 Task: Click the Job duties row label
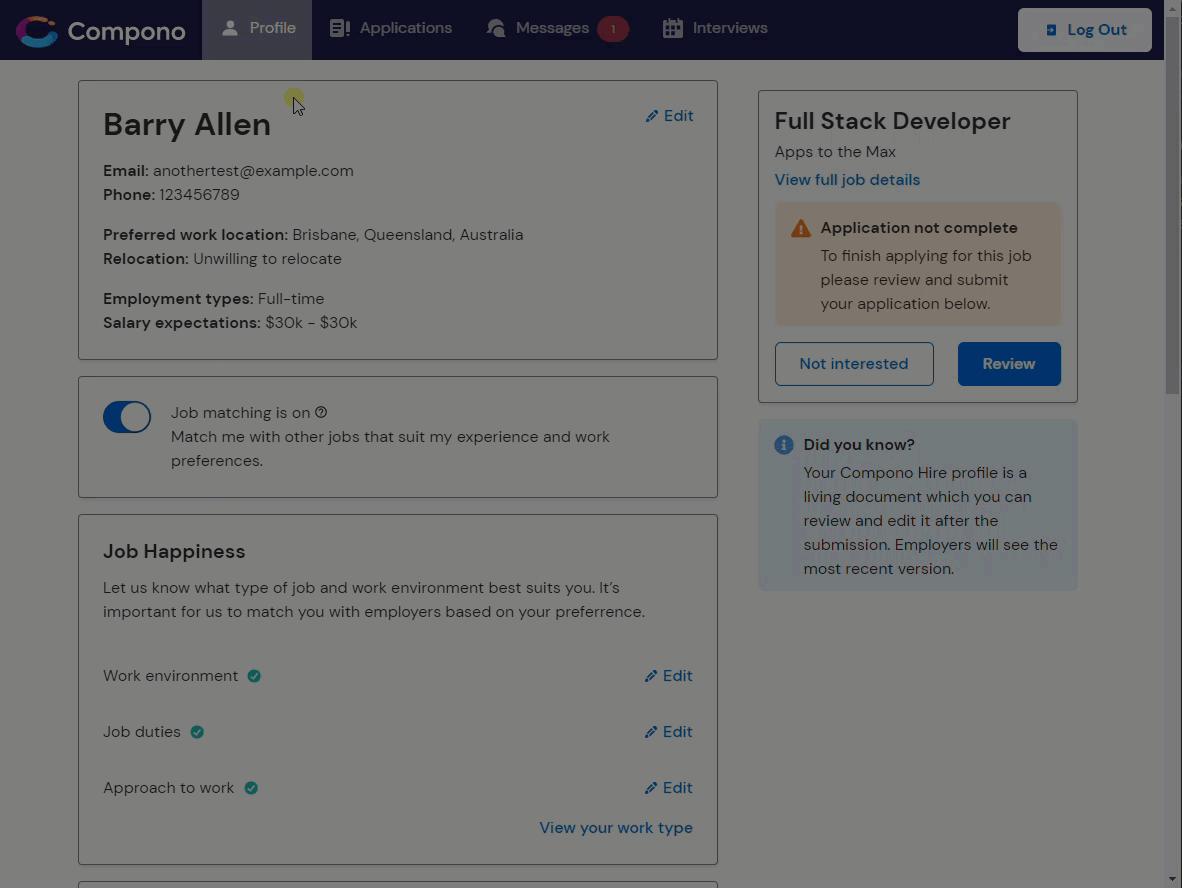point(142,732)
